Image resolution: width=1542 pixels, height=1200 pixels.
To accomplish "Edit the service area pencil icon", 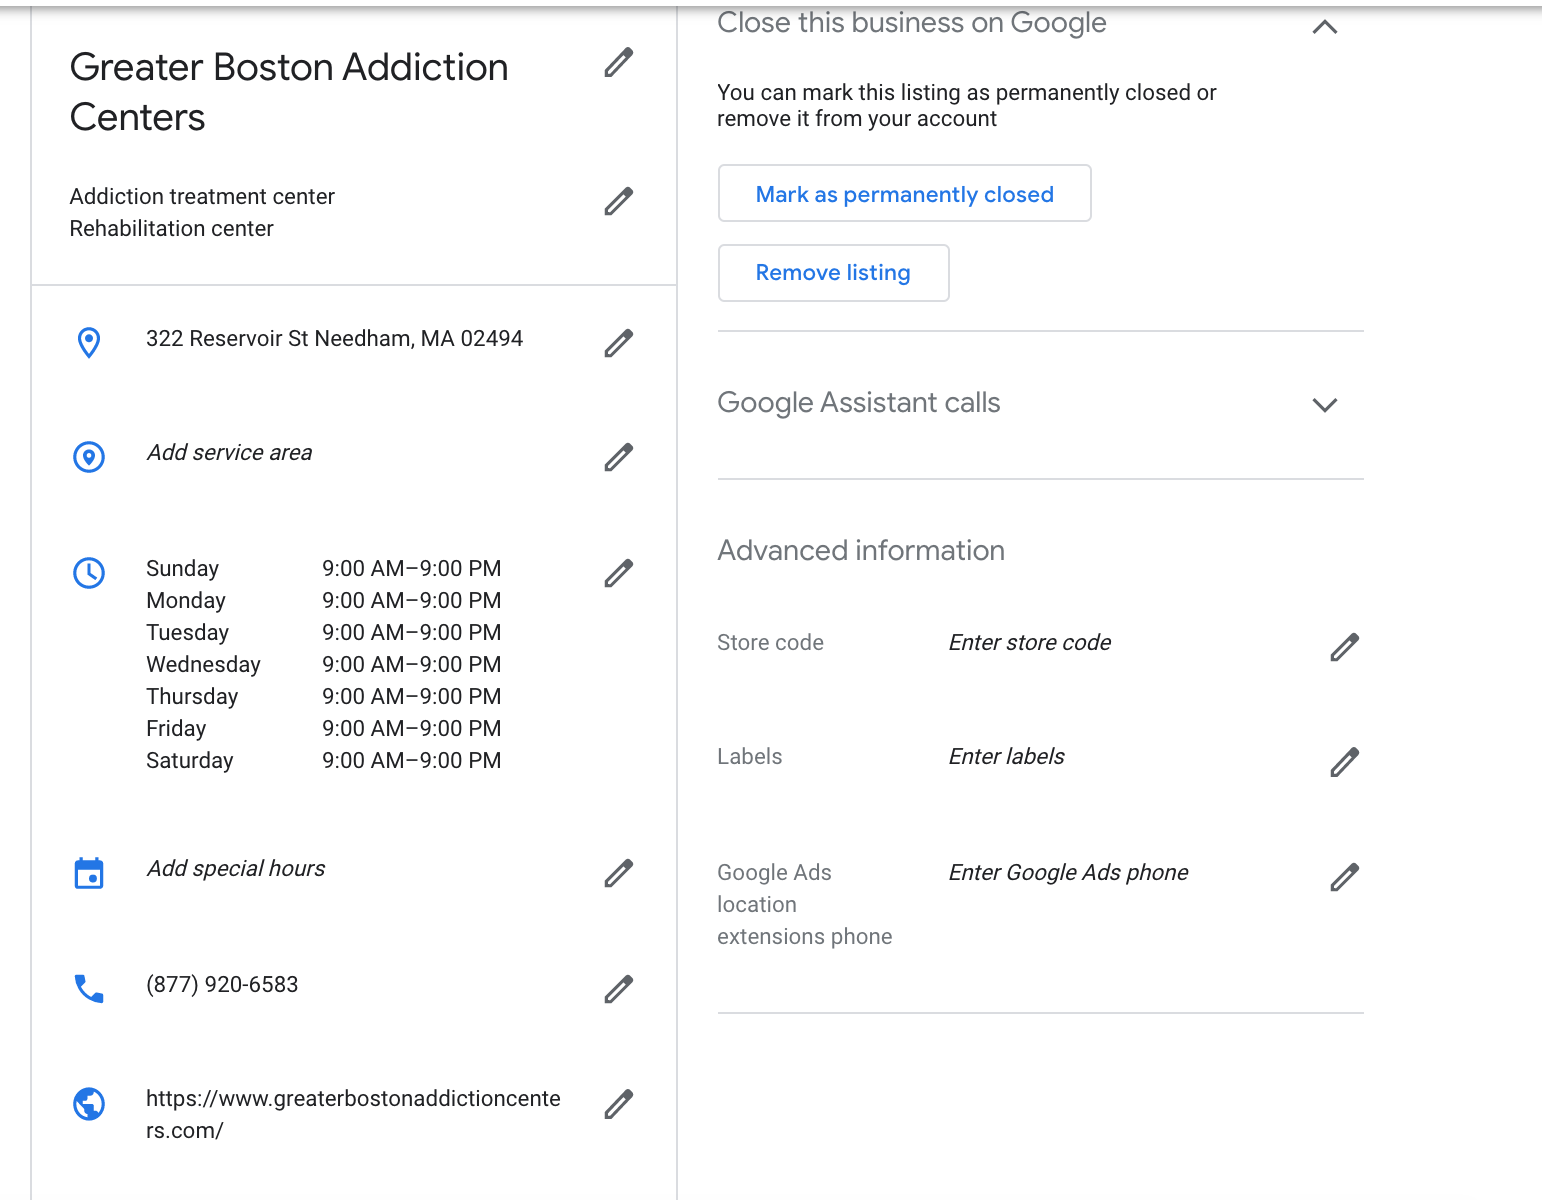I will [x=619, y=457].
